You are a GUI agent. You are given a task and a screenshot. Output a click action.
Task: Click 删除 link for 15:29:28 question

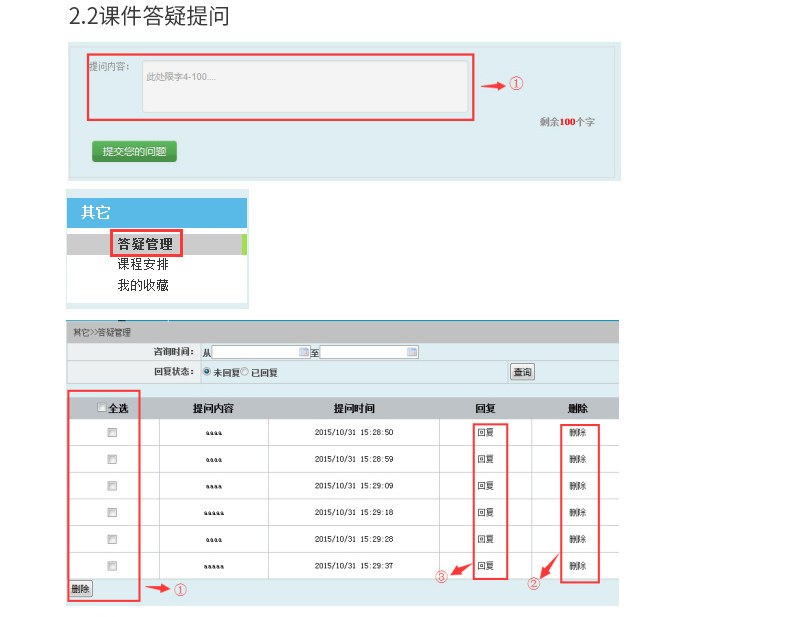point(578,539)
